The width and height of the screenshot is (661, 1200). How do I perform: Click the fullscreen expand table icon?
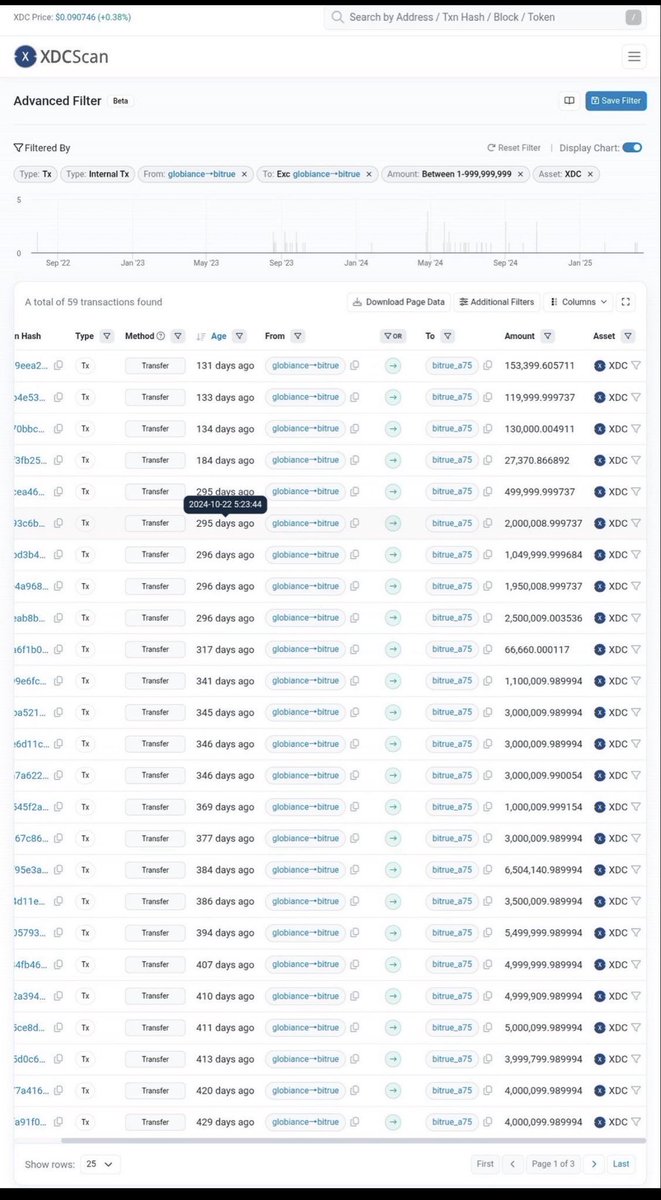(626, 302)
